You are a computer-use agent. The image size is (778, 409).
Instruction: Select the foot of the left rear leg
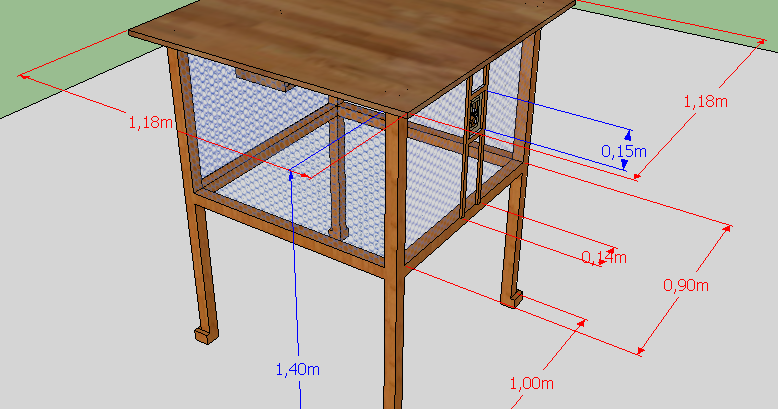point(206,335)
